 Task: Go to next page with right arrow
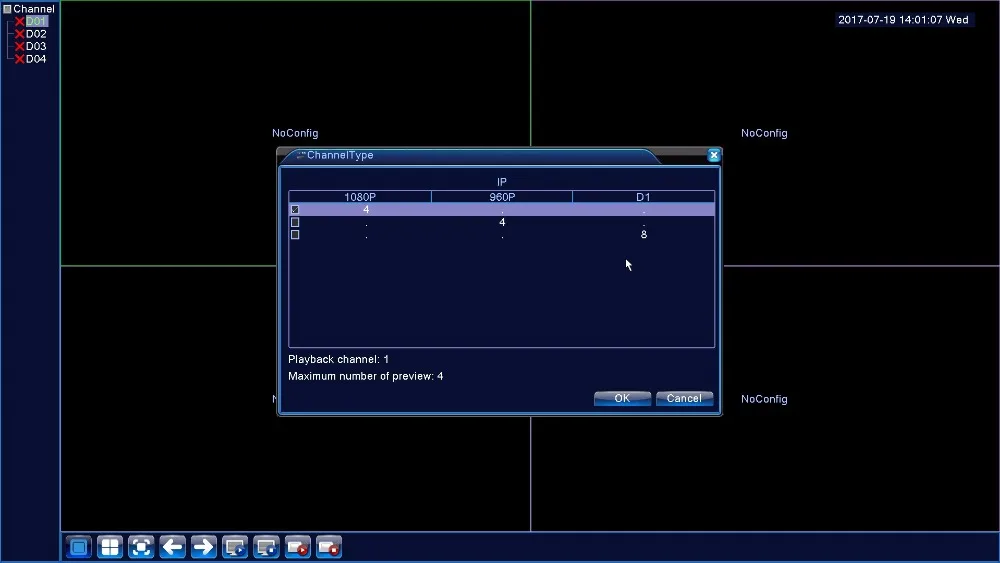(x=204, y=547)
